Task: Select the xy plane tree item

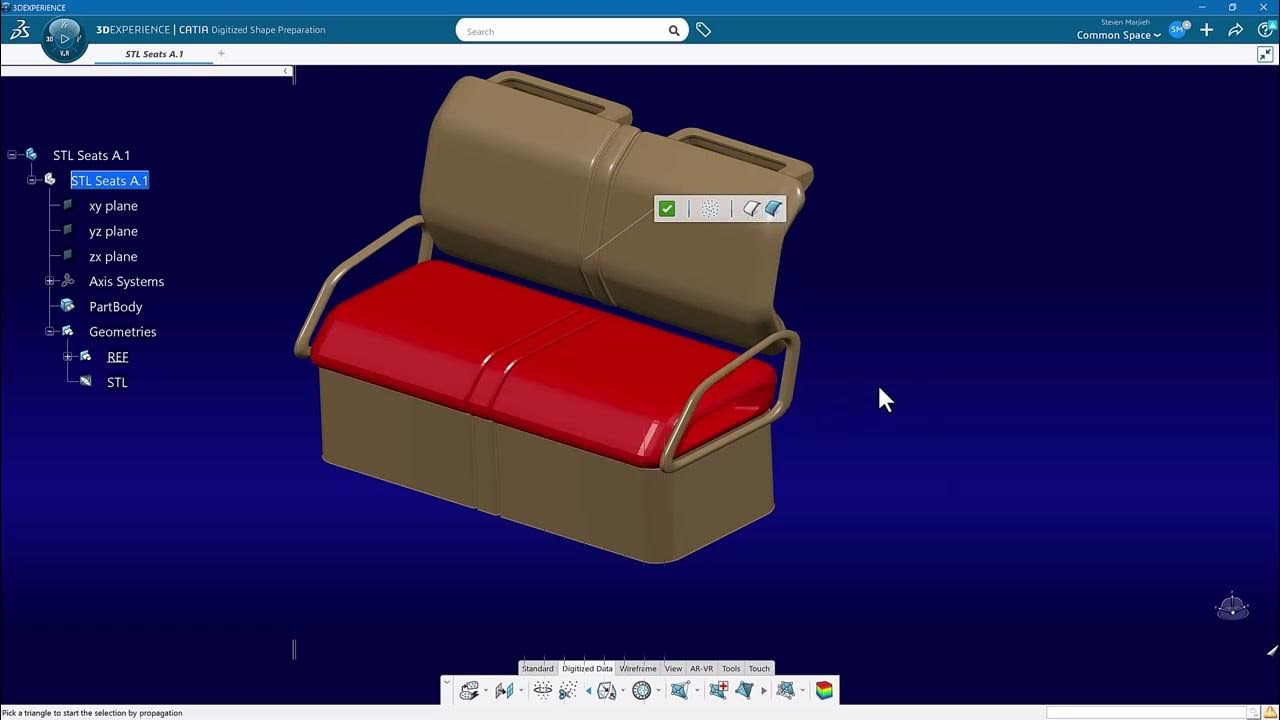Action: (x=113, y=206)
